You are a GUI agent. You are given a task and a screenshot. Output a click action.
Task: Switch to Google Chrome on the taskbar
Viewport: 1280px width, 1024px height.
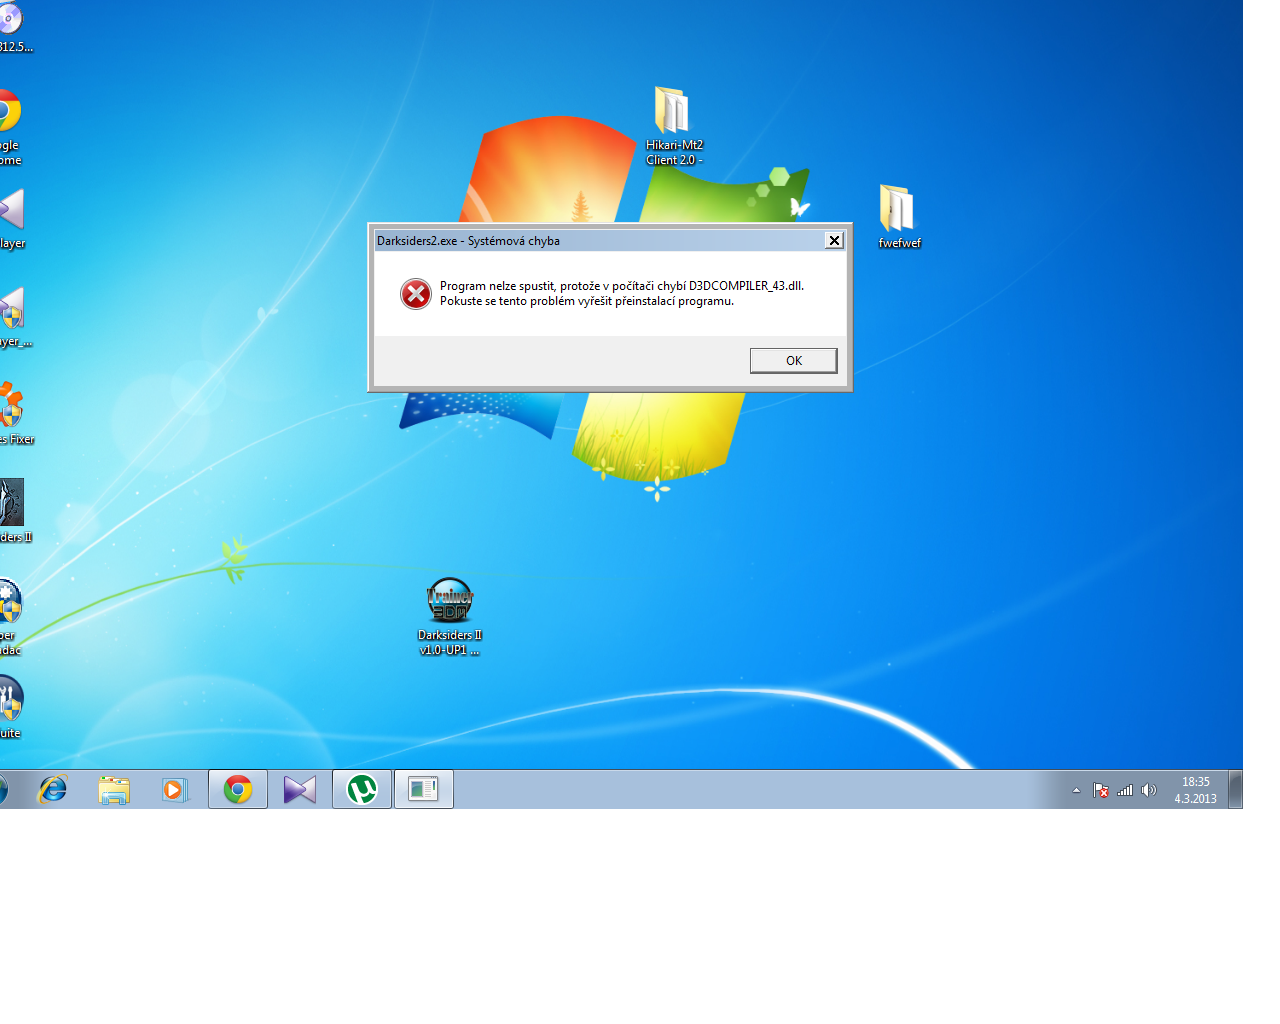[238, 789]
